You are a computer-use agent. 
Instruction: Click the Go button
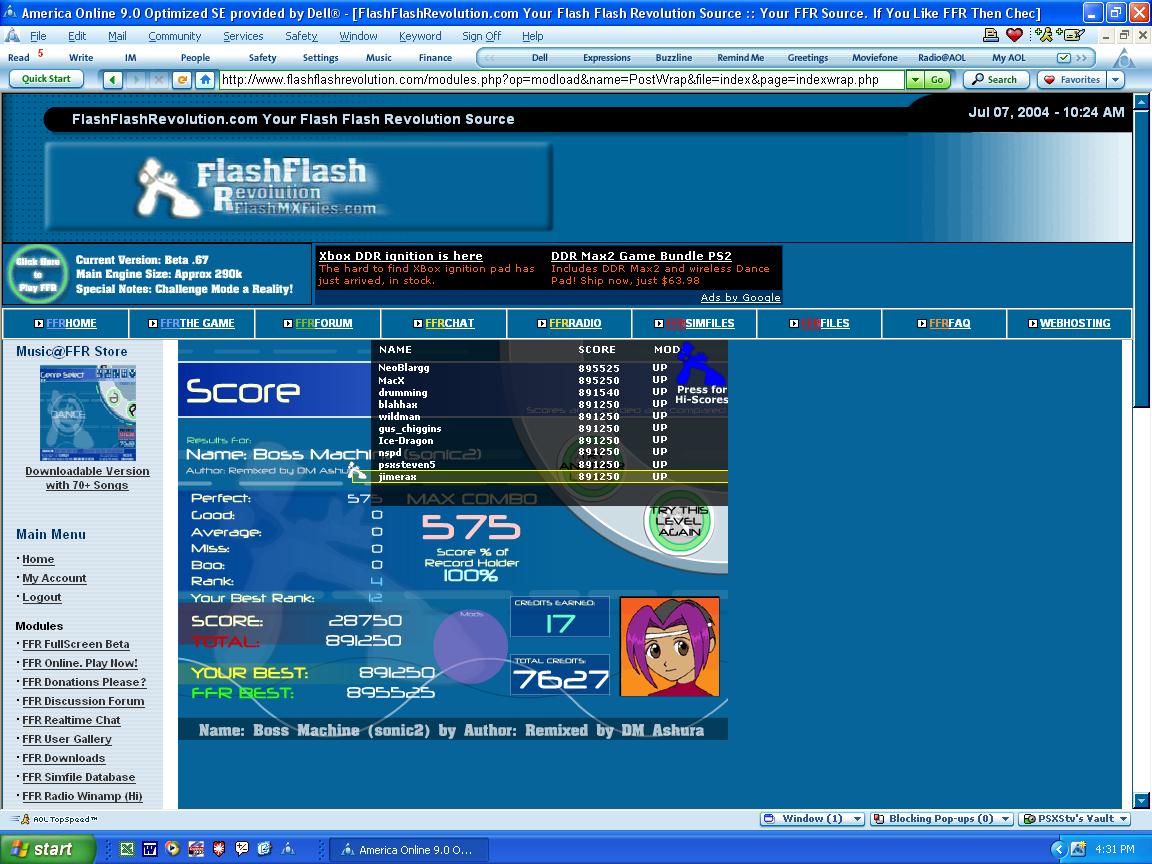pyautogui.click(x=937, y=79)
